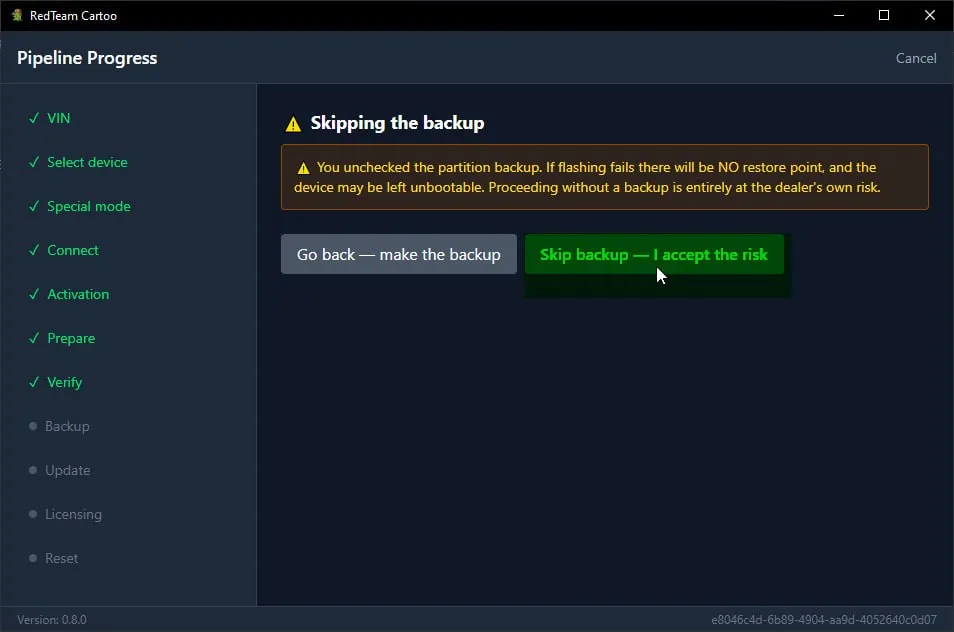Click the VIN checkmark icon
This screenshot has height=632, width=954.
[x=34, y=118]
